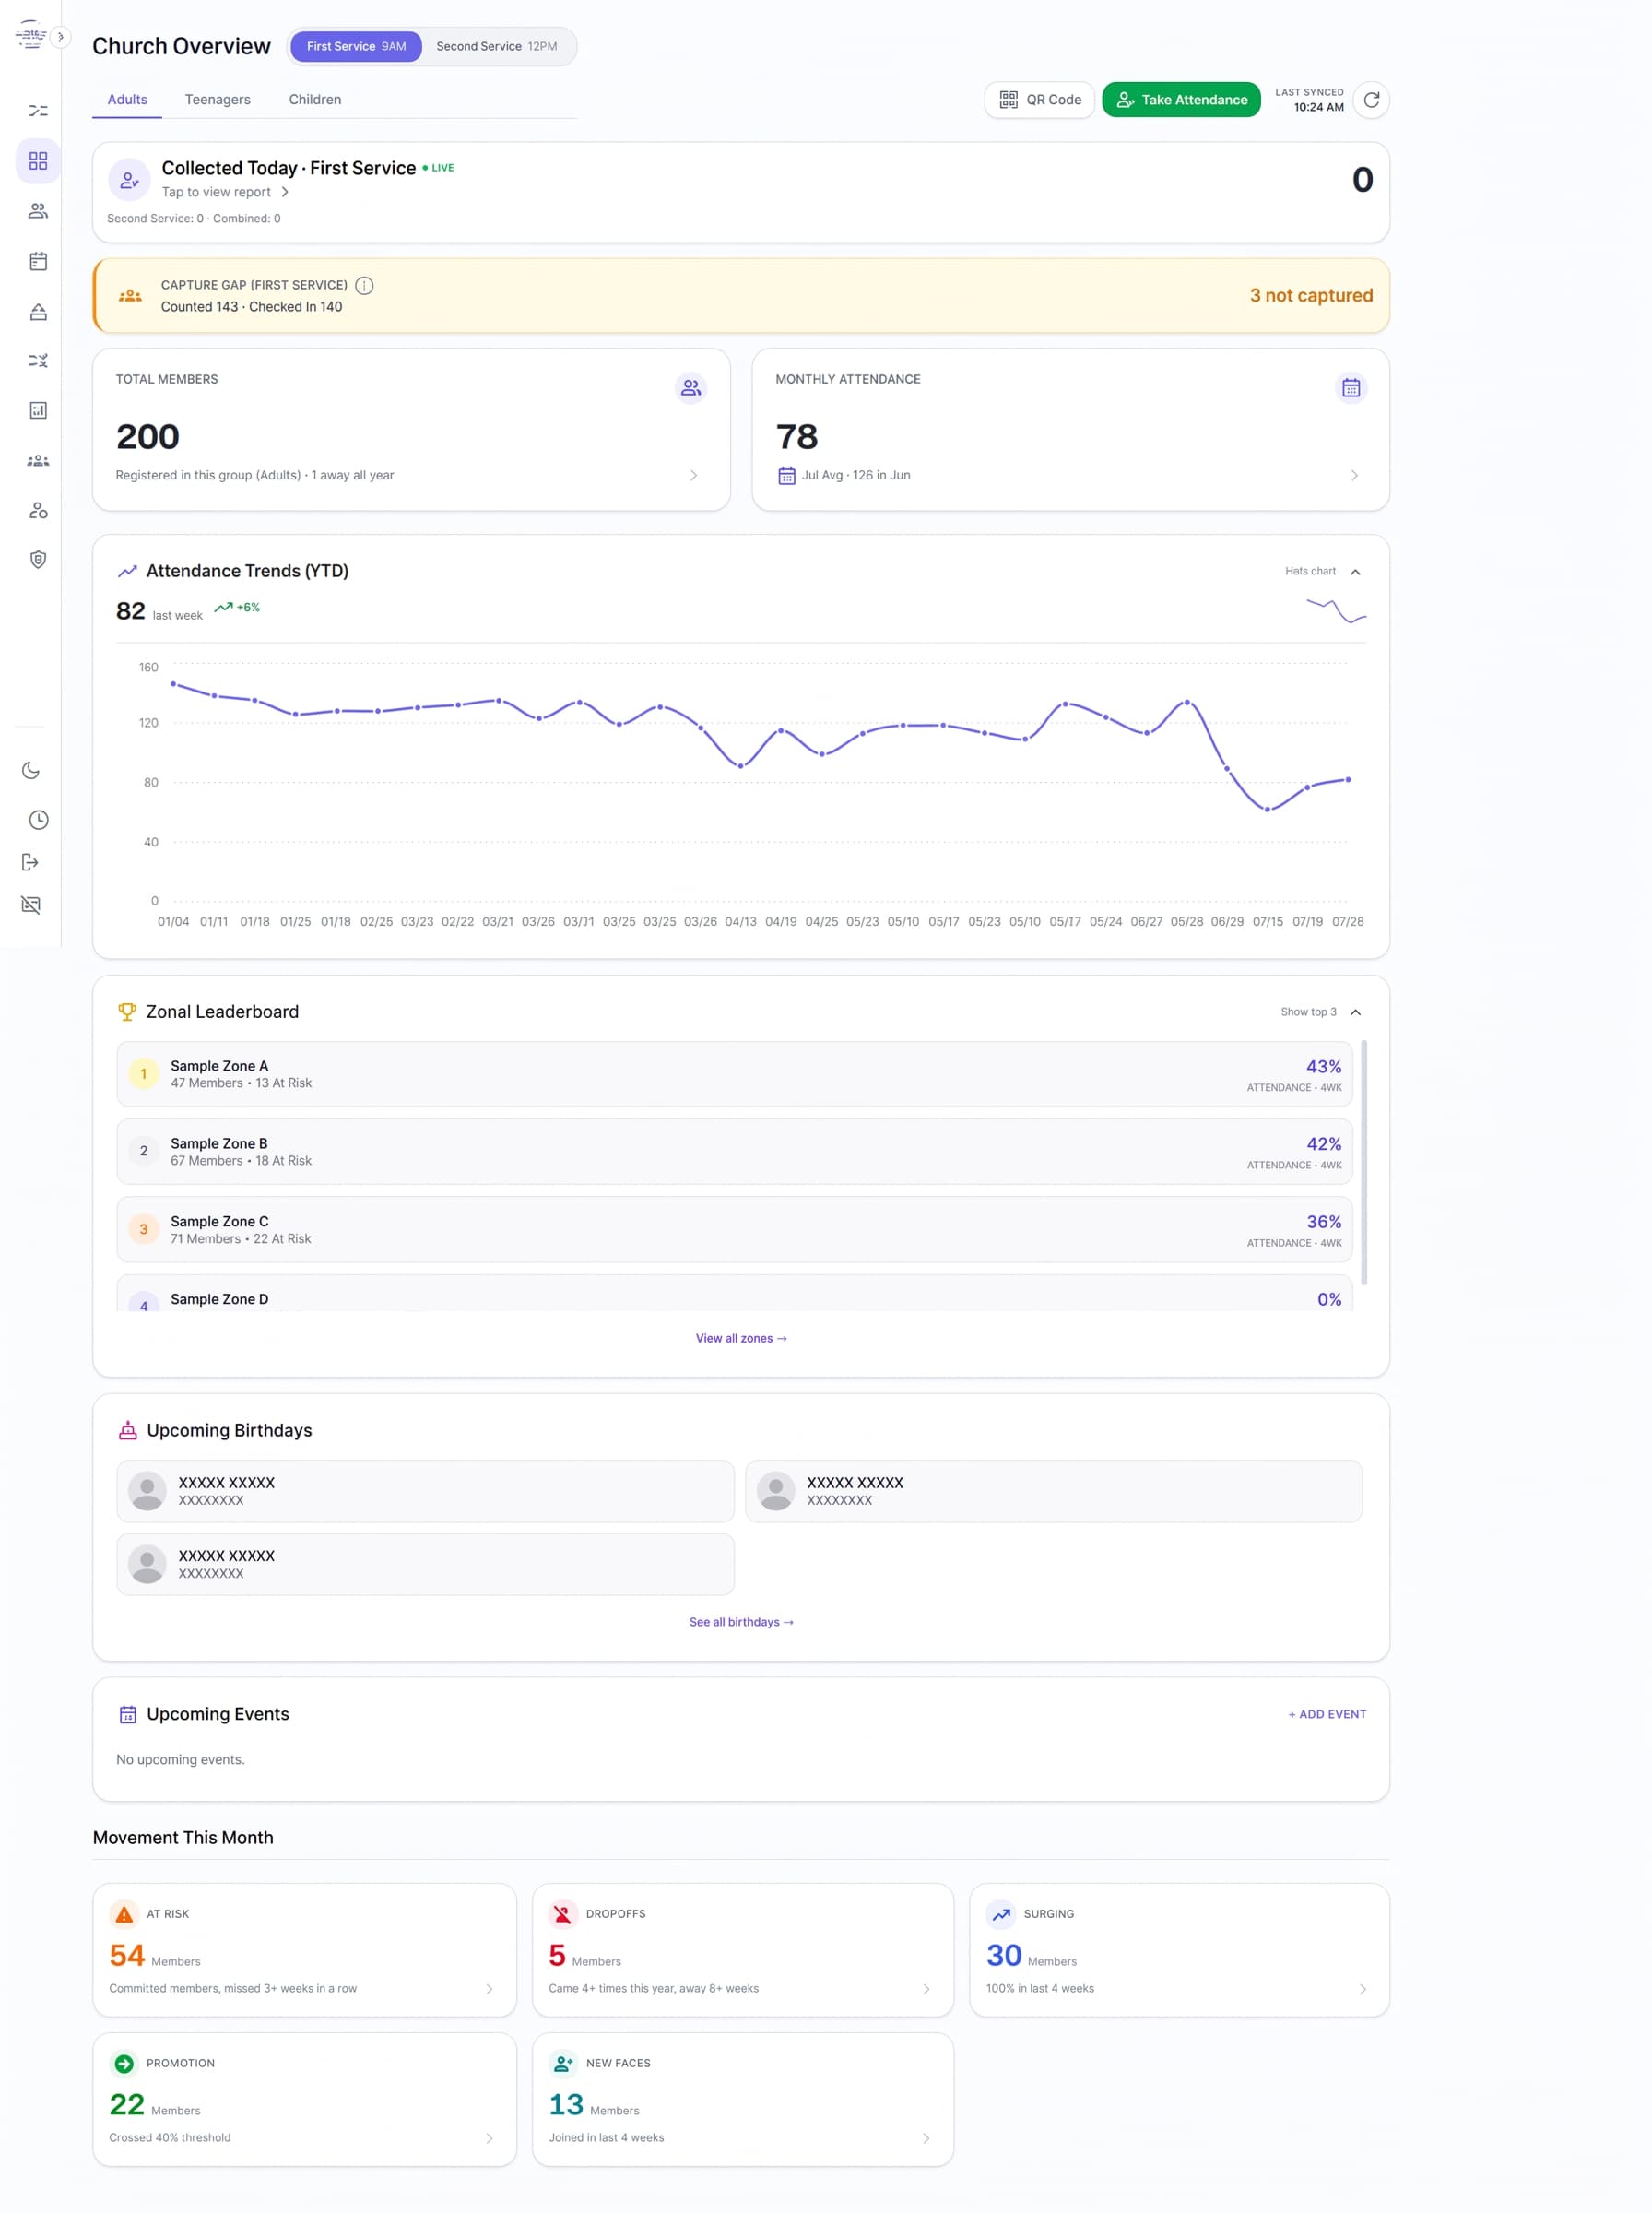The height and width of the screenshot is (2213, 1652).
Task: Expand the sidebar with the arrow toggle
Action: click(x=60, y=37)
